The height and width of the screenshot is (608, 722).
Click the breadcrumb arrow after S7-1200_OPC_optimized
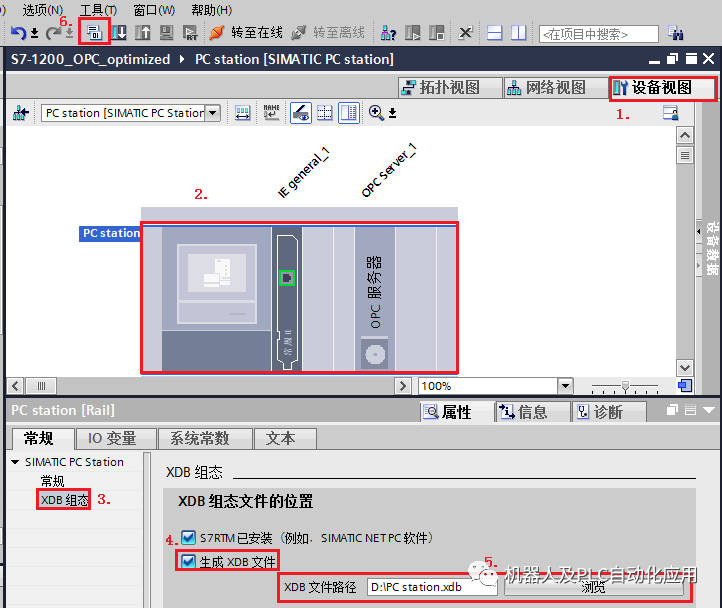(x=182, y=59)
